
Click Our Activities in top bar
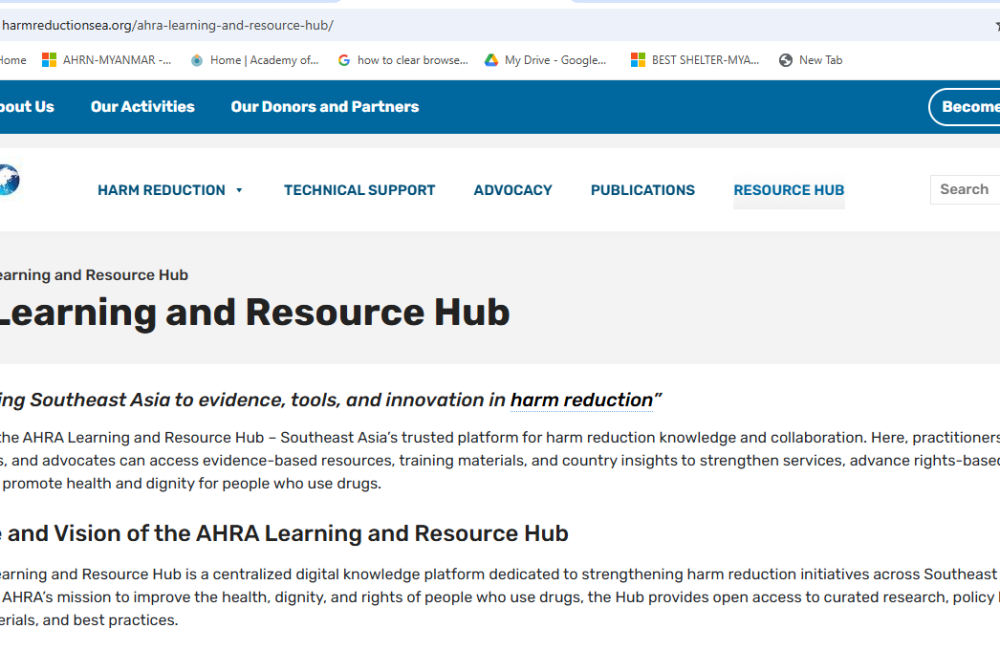[142, 107]
